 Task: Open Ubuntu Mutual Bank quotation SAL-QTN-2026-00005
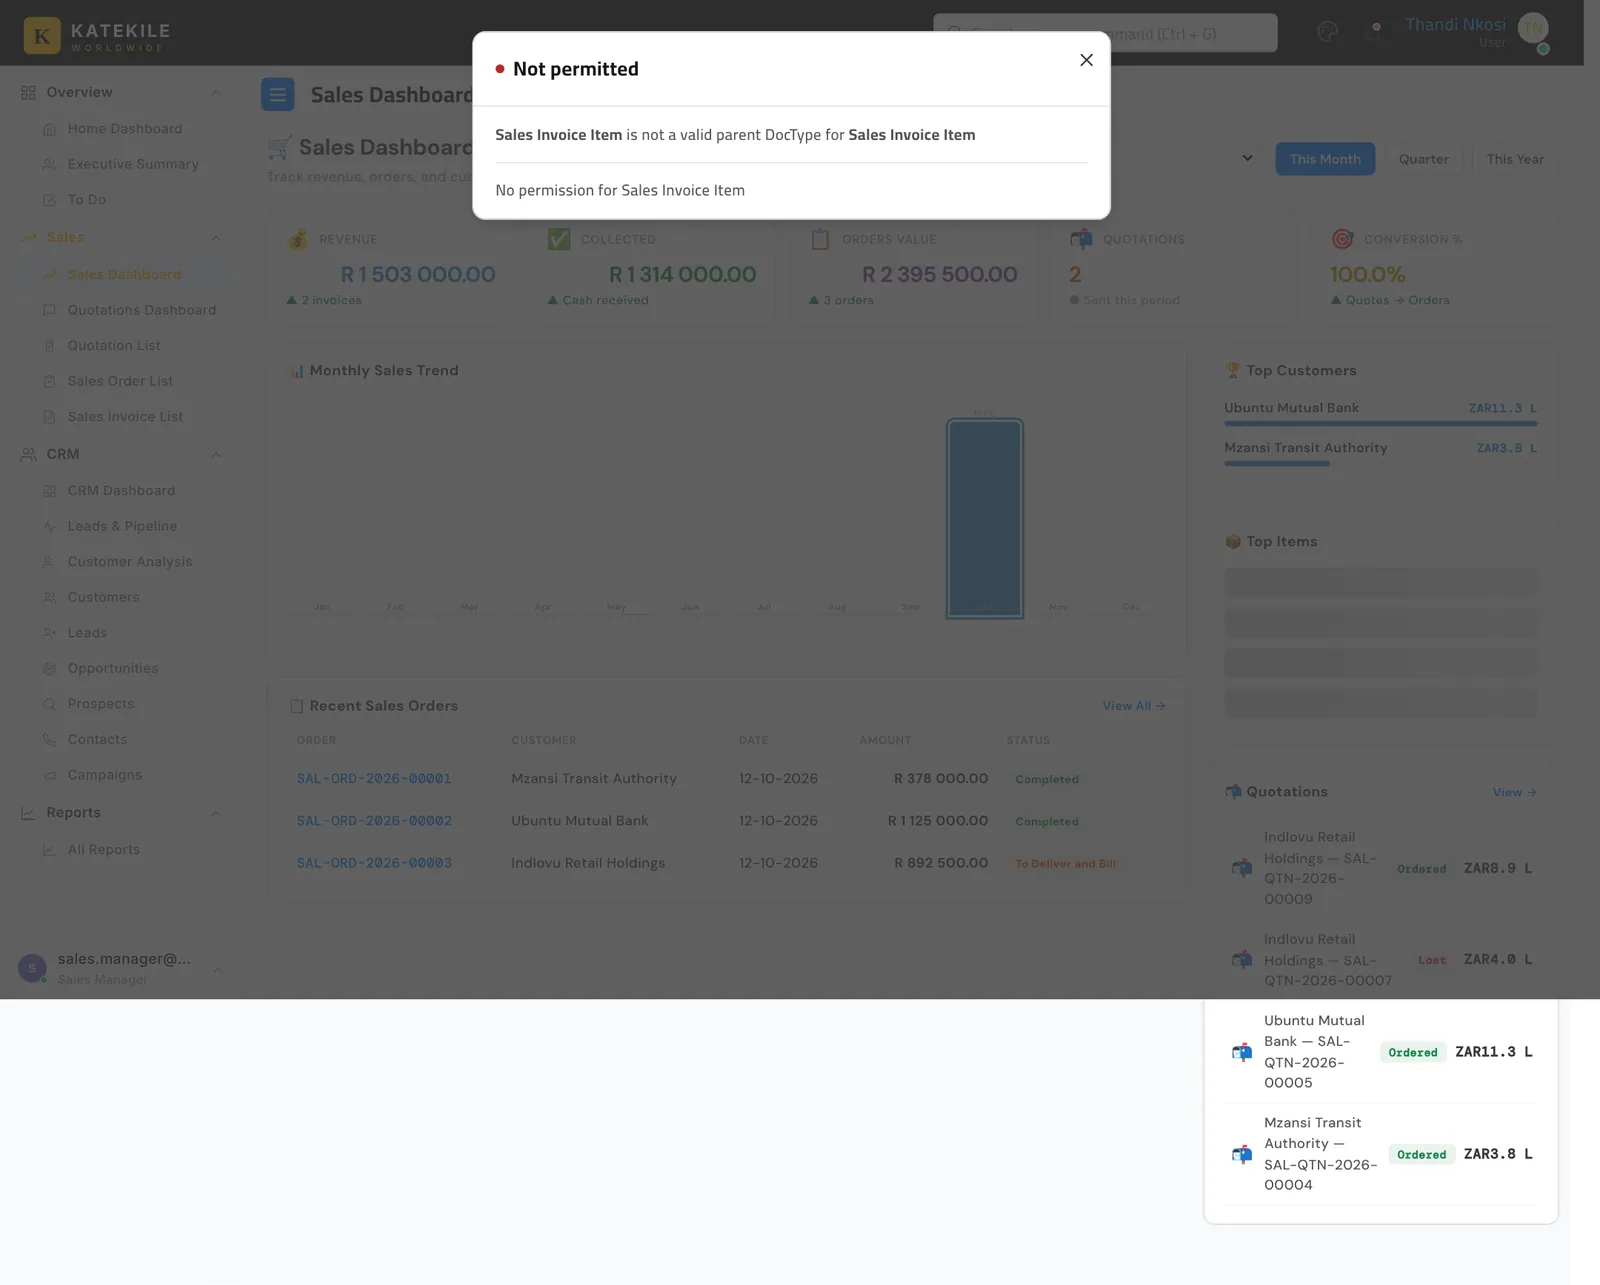(x=1380, y=1052)
